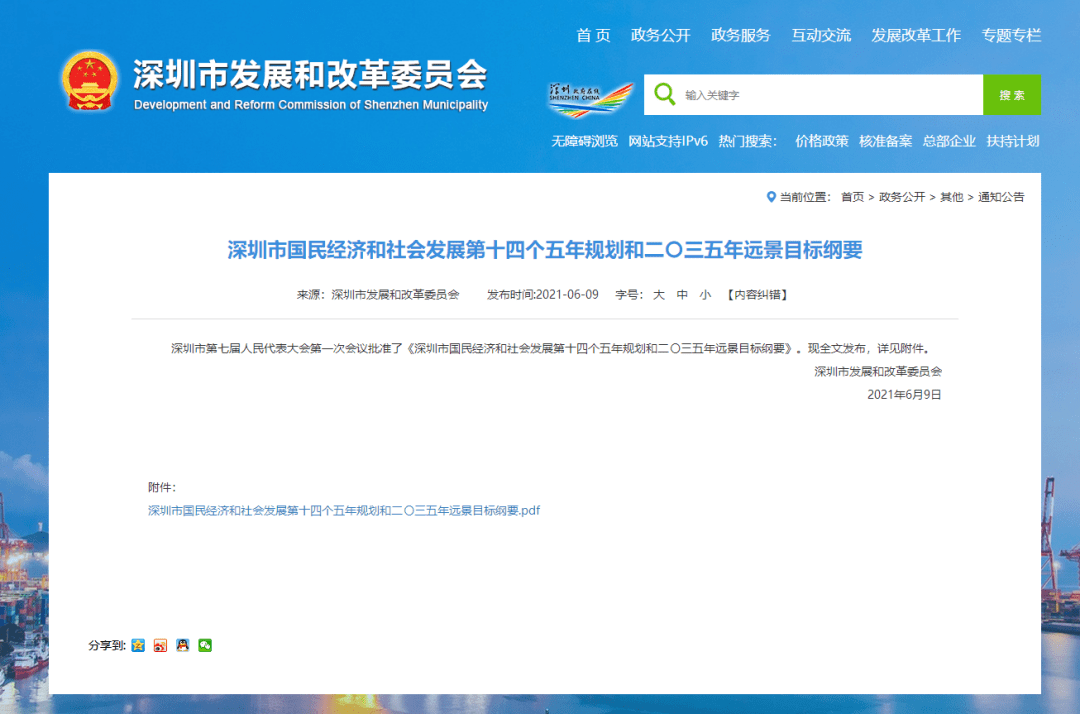The width and height of the screenshot is (1080, 714).
Task: Go to 首页 in top navigation
Action: tap(593, 35)
